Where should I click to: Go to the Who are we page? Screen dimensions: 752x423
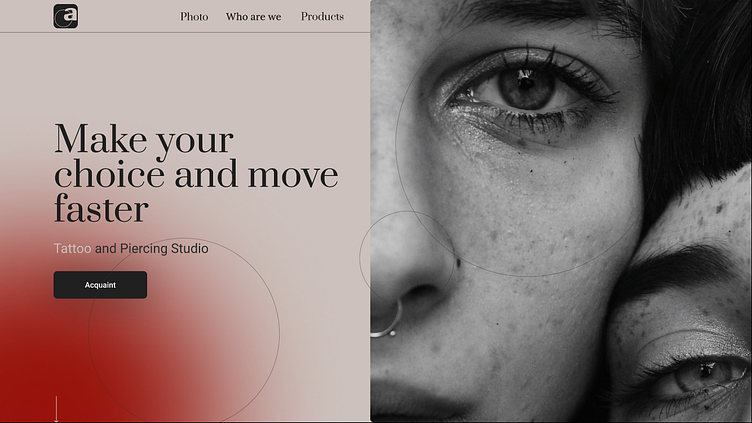[253, 17]
